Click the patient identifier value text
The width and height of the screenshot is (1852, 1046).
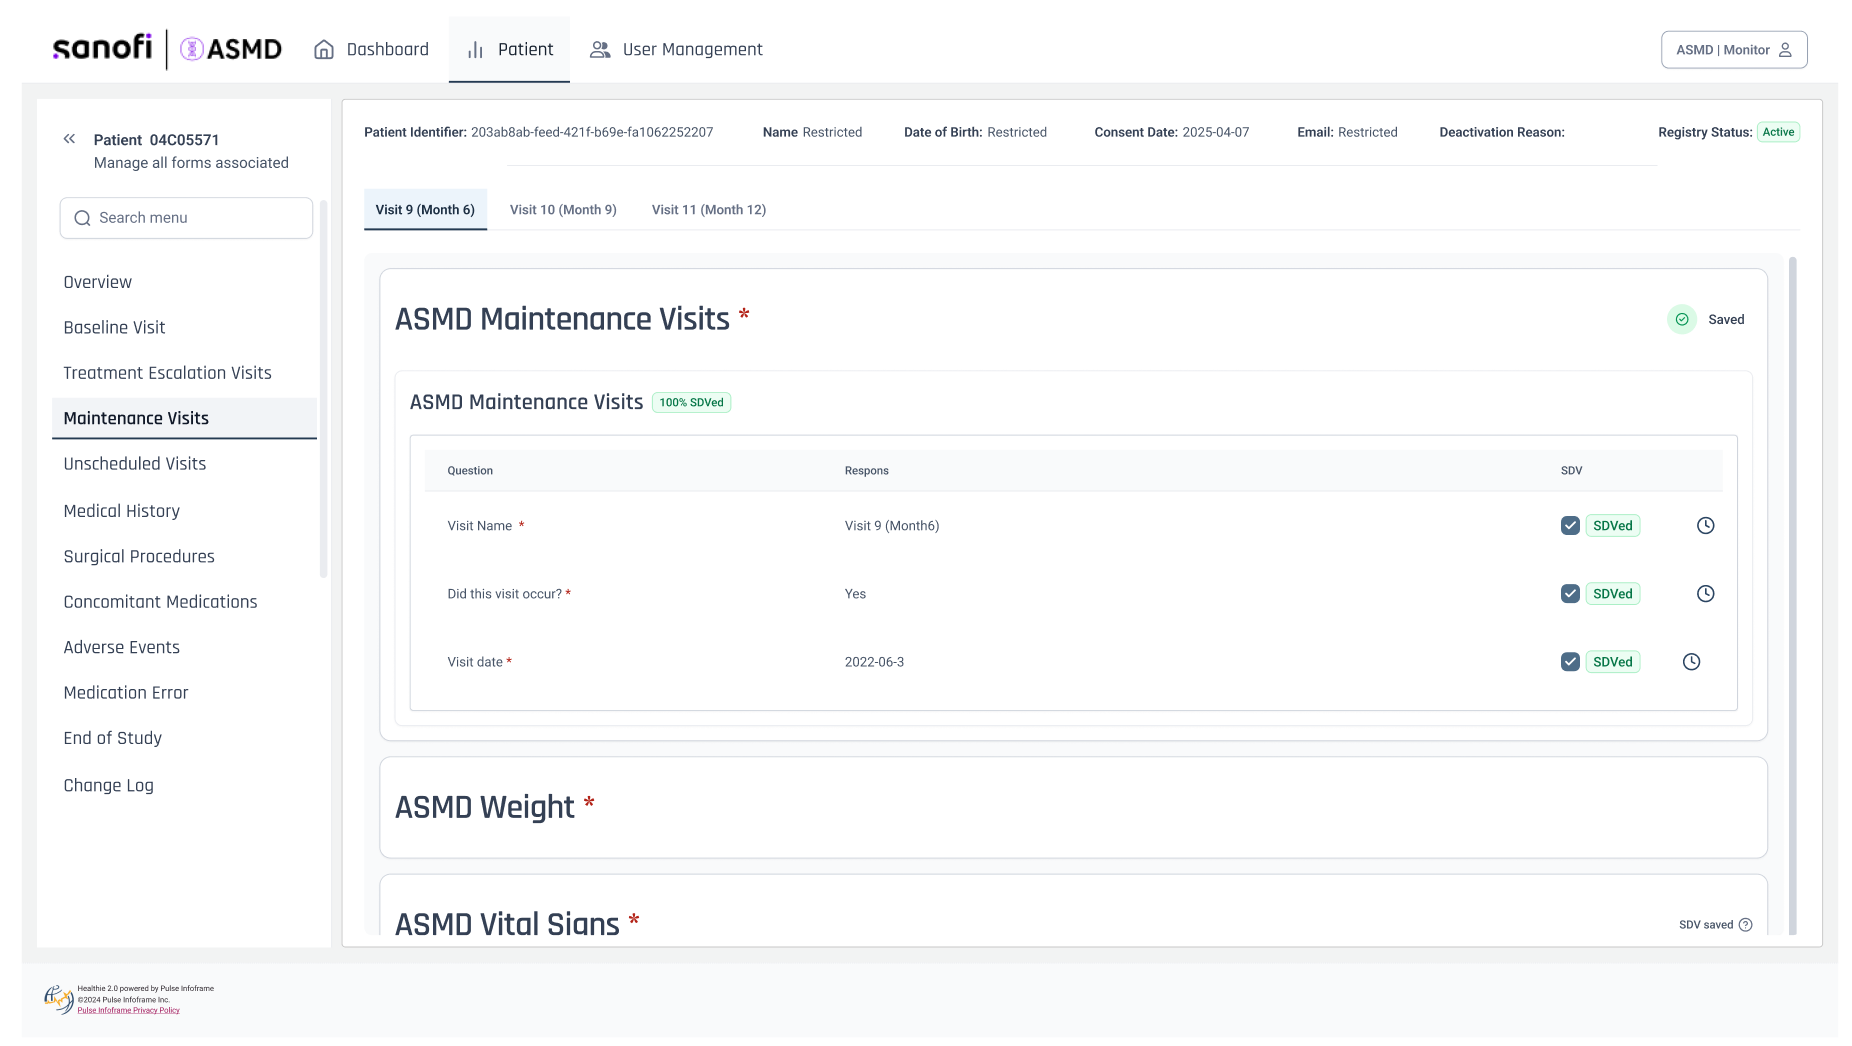592,132
